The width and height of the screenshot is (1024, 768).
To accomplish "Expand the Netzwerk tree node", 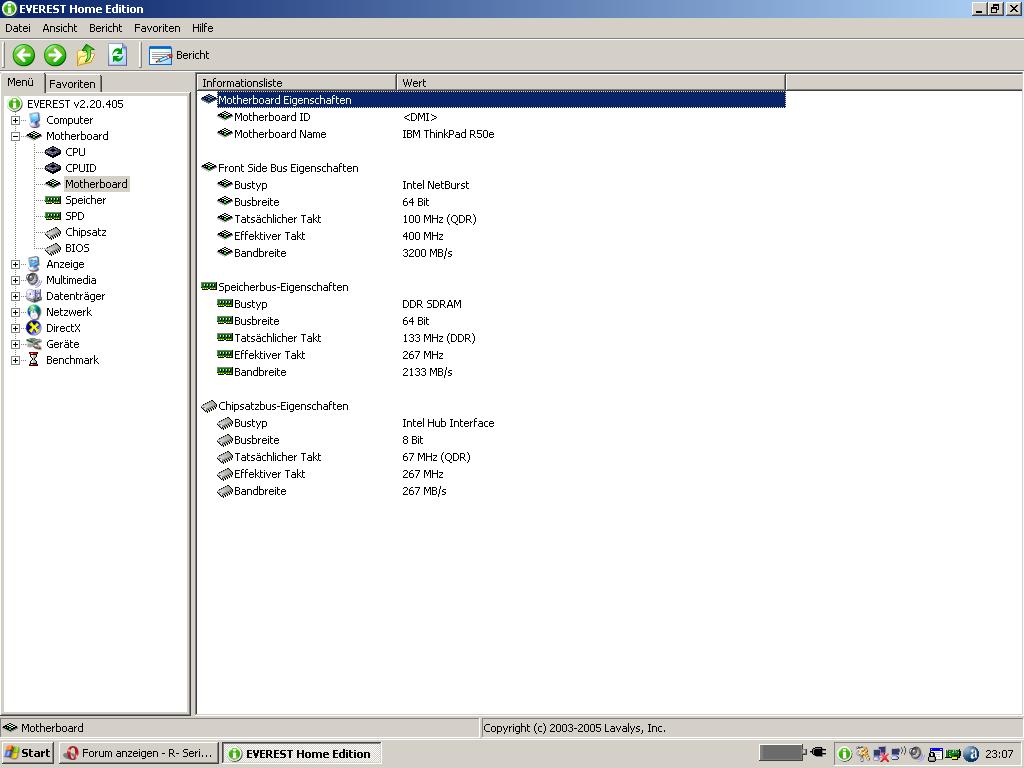I will (x=16, y=312).
